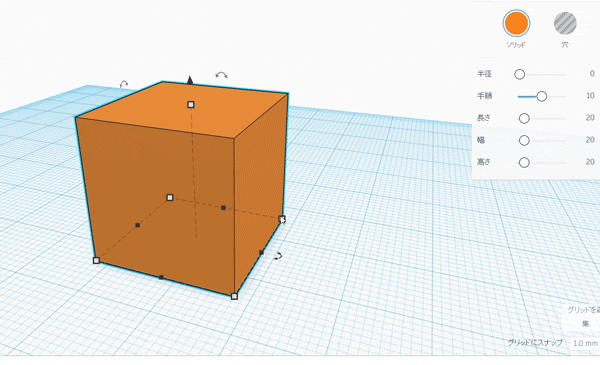The height and width of the screenshot is (365, 600).
Task: Click the black cone lift handle above cube
Action: 190,80
